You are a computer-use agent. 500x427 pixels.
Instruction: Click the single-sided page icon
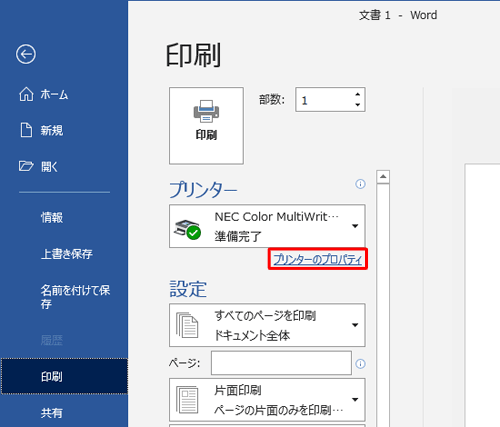pyautogui.click(x=187, y=400)
